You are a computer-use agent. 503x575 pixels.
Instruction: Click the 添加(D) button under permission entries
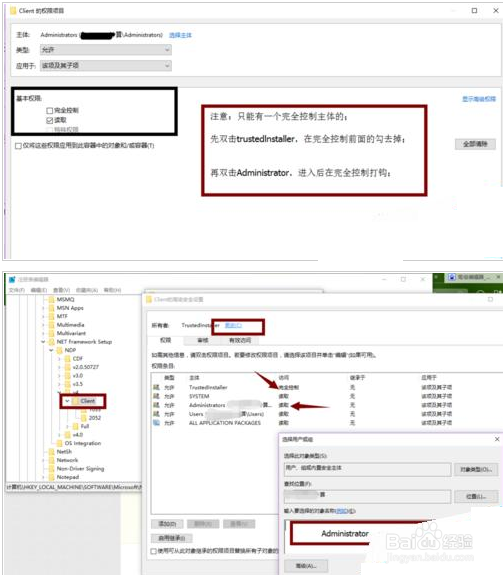point(167,524)
